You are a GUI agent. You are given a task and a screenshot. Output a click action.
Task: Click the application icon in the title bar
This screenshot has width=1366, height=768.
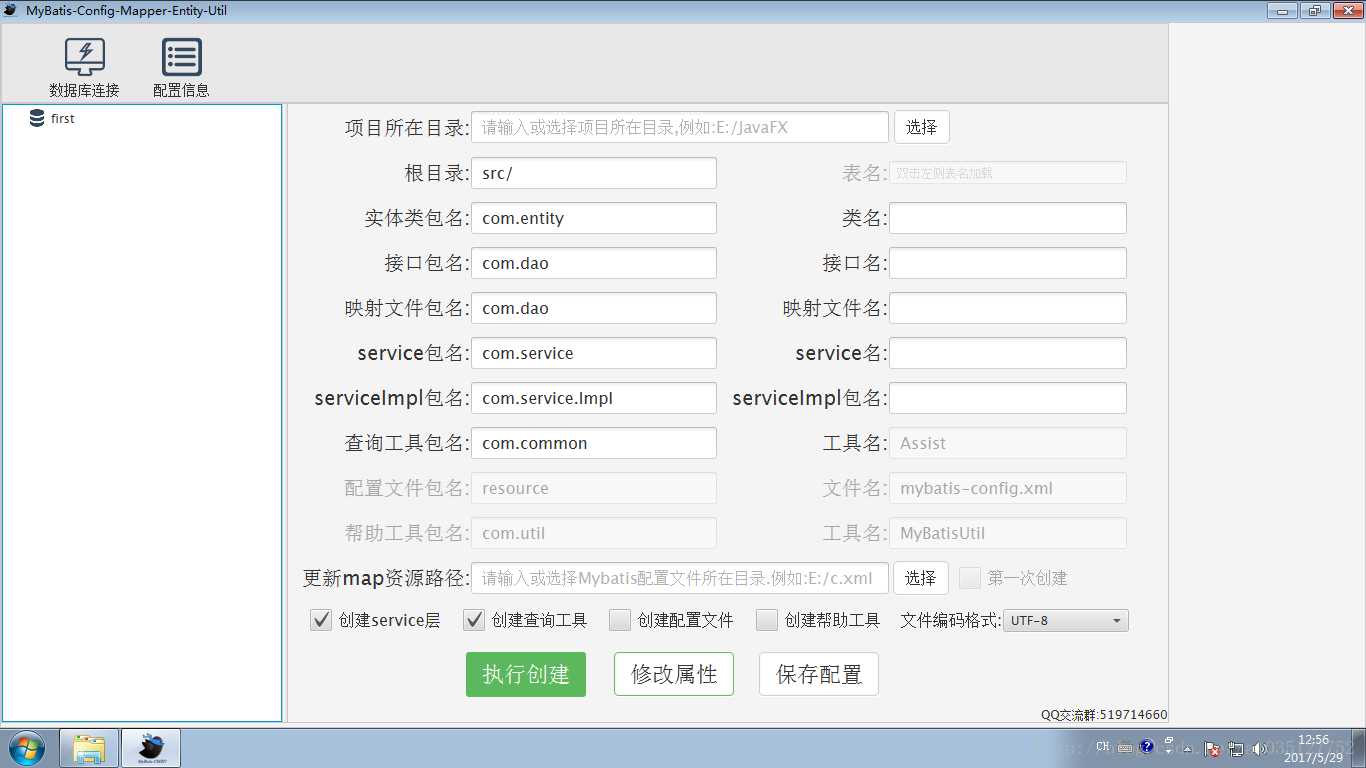11,10
